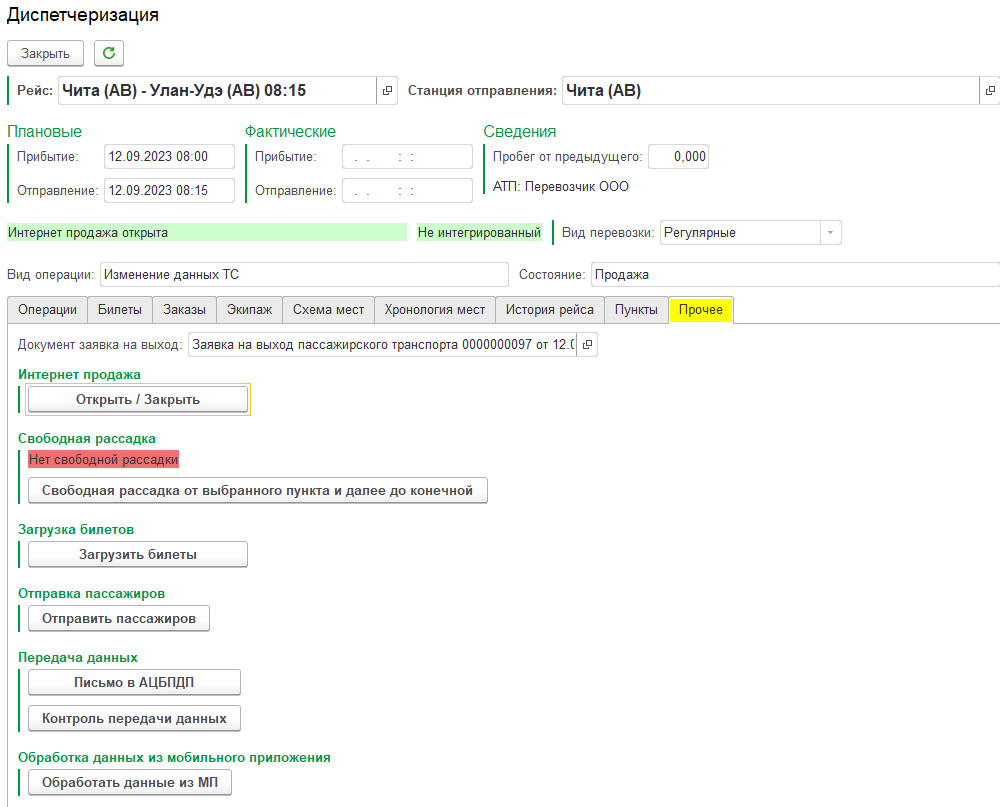Expand the Вид перевозки dropdown
The image size is (1000, 807).
point(830,233)
